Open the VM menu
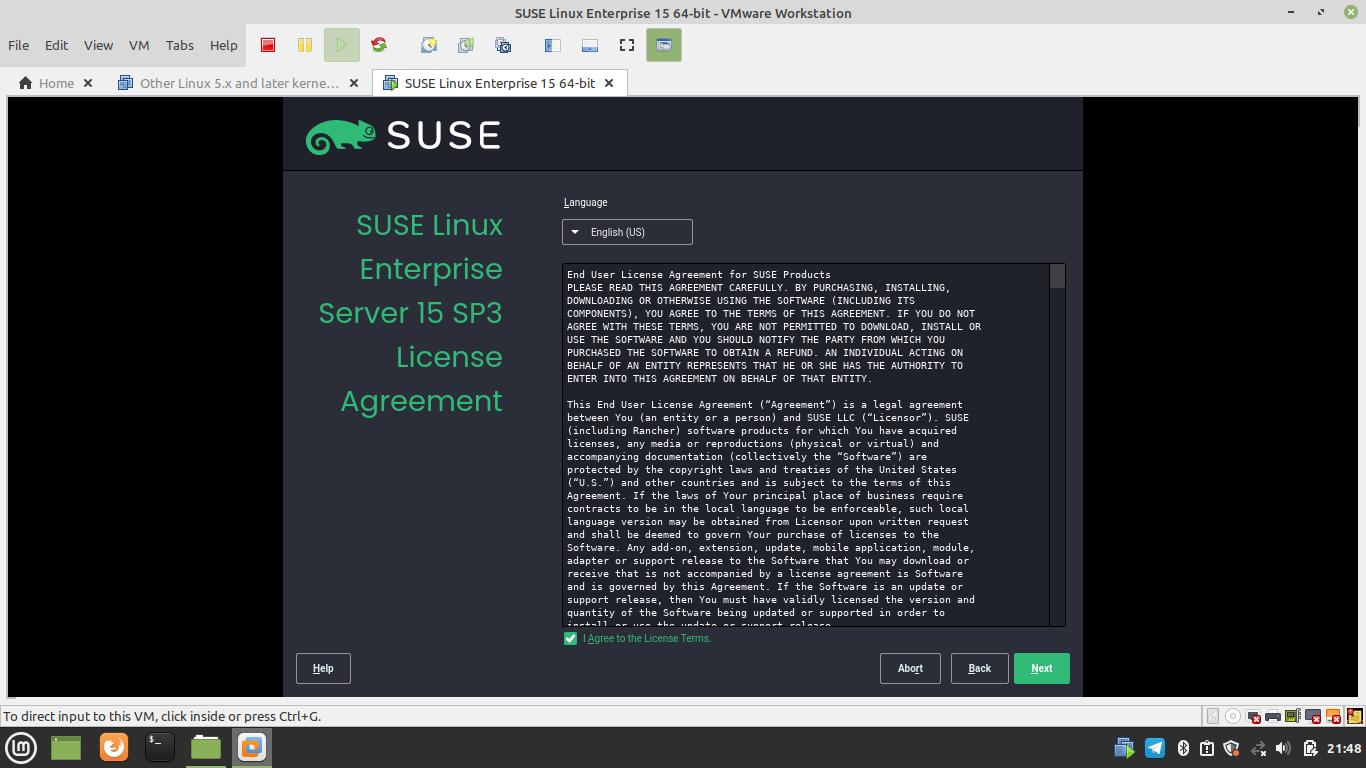Screen dimensions: 1366x768 point(139,45)
